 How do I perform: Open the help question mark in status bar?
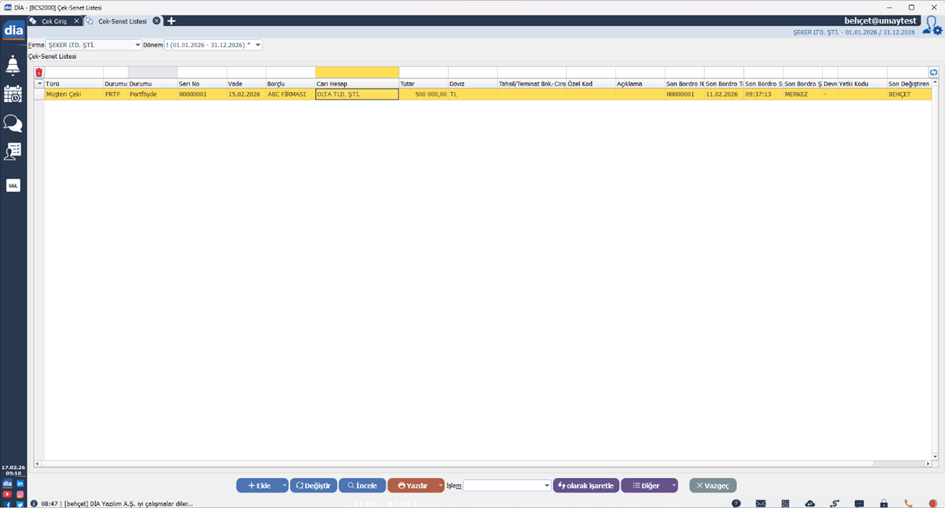(736, 503)
